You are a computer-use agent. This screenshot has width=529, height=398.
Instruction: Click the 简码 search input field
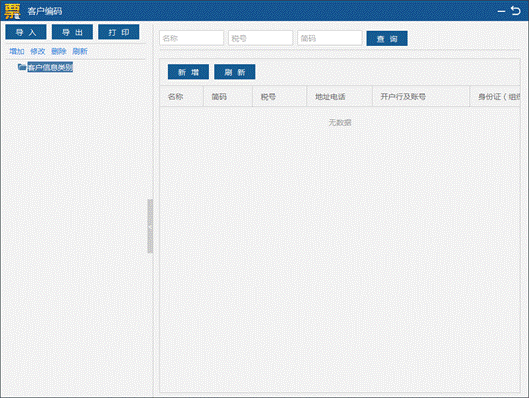tap(330, 38)
